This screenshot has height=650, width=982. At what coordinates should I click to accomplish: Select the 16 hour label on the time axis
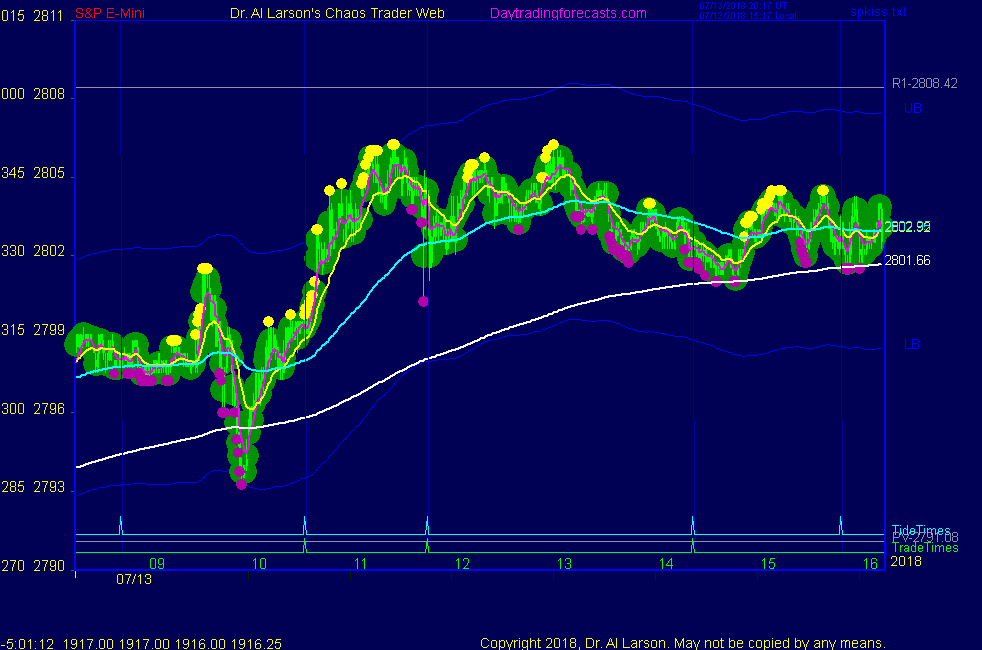point(871,564)
